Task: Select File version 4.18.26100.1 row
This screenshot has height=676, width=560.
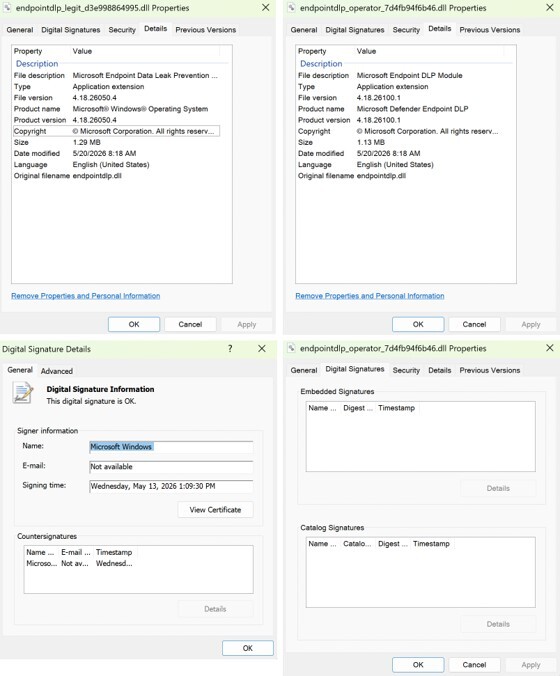Action: [x=400, y=98]
